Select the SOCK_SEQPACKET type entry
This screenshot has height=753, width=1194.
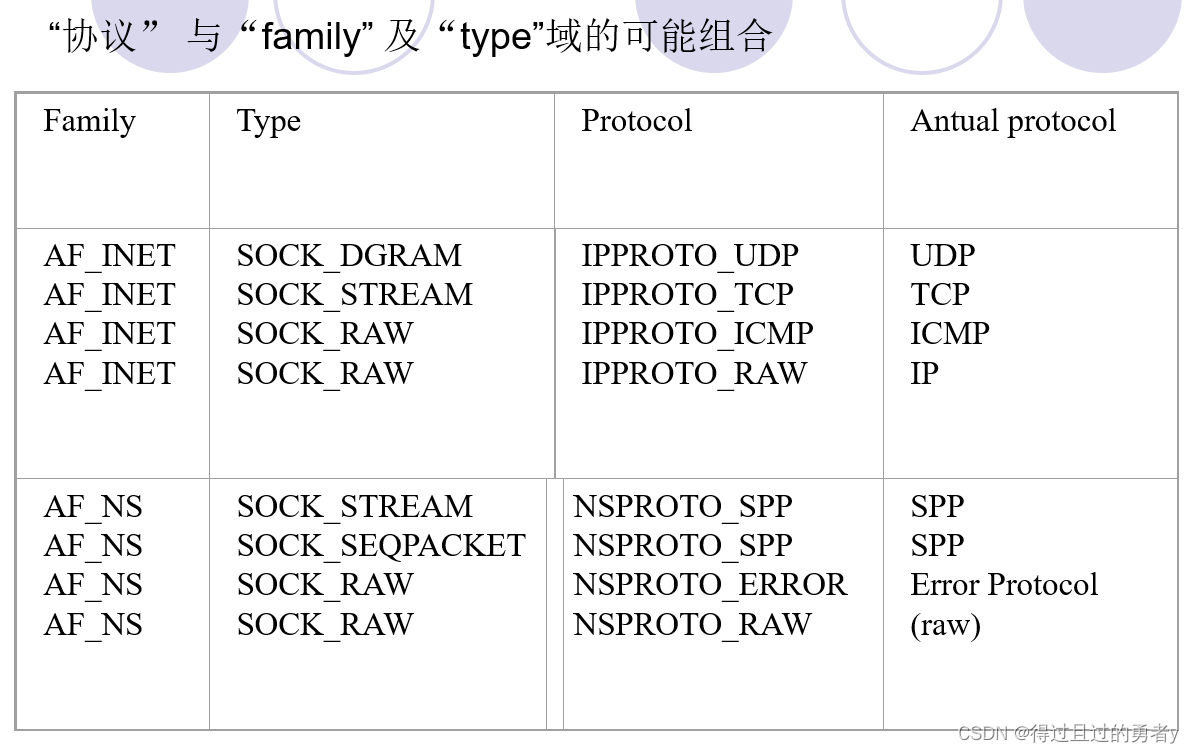pyautogui.click(x=381, y=546)
